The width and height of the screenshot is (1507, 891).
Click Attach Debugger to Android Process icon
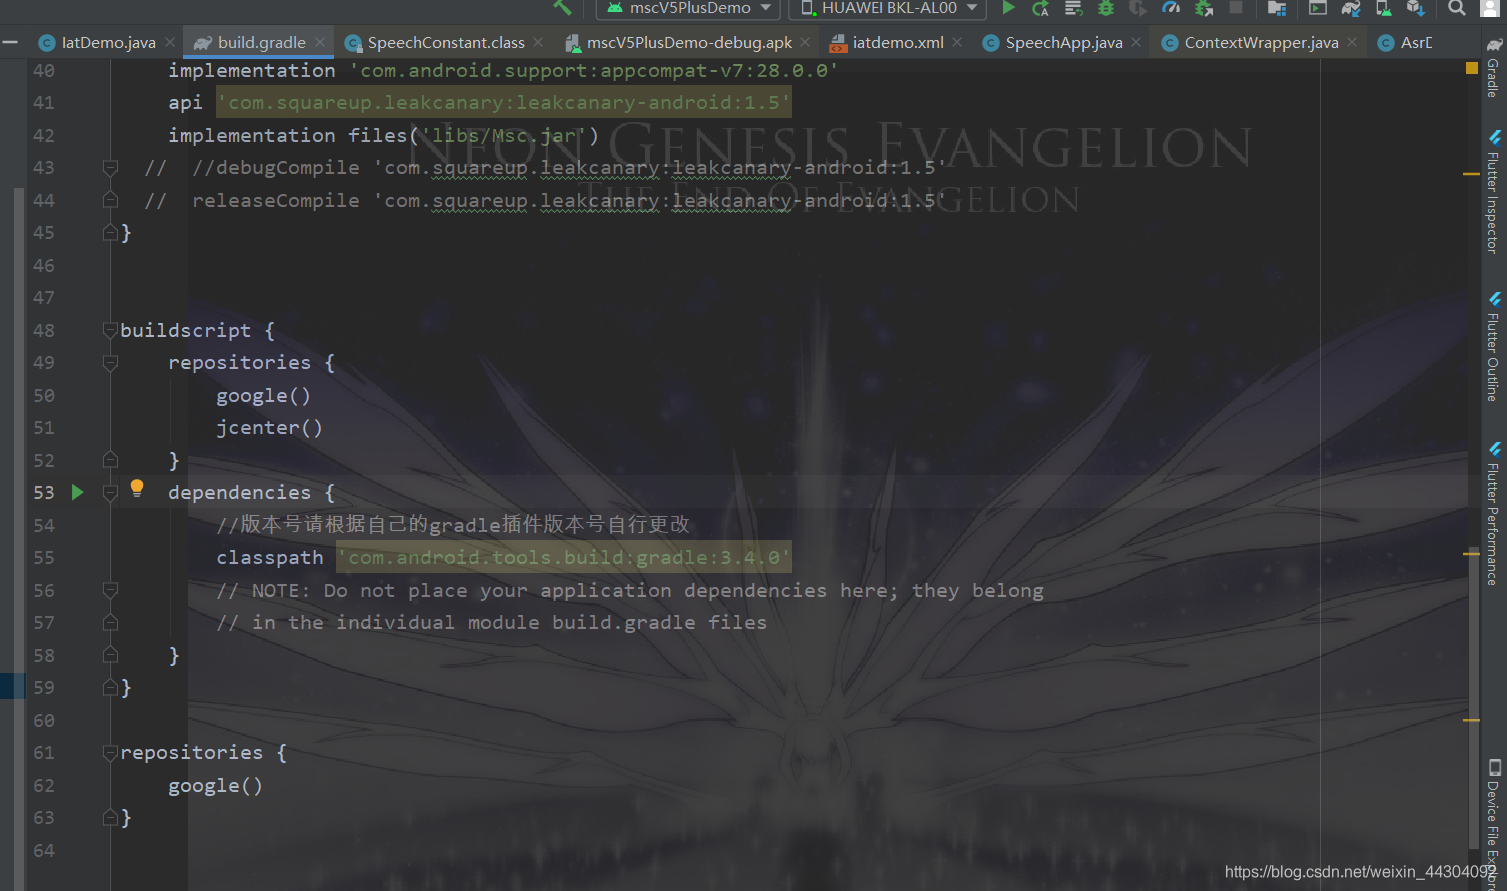[x=1204, y=8]
